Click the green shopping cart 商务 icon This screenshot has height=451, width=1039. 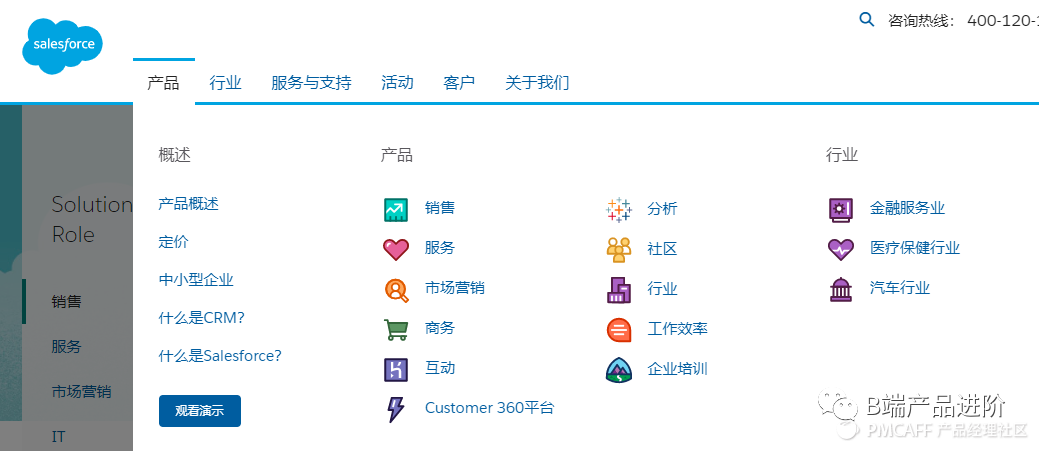[x=396, y=329]
